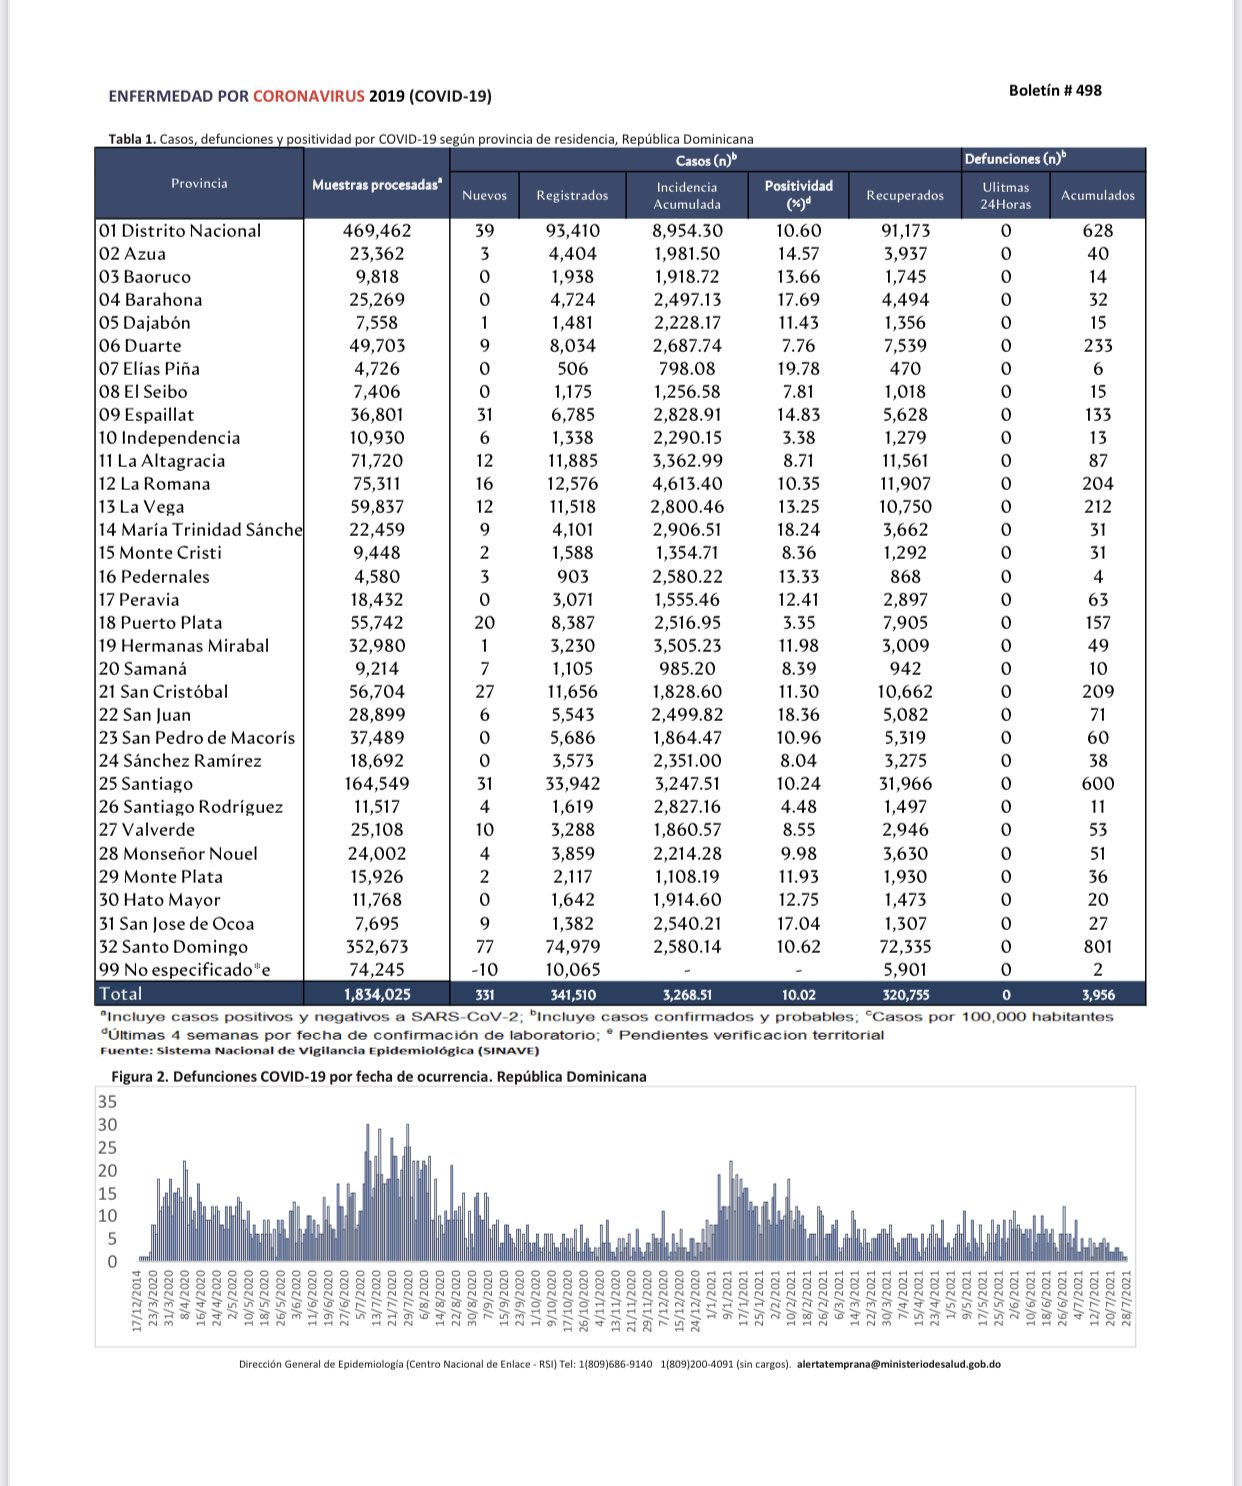This screenshot has width=1242, height=1486.
Task: Select the '10 Independencia' row name
Action: click(x=169, y=437)
